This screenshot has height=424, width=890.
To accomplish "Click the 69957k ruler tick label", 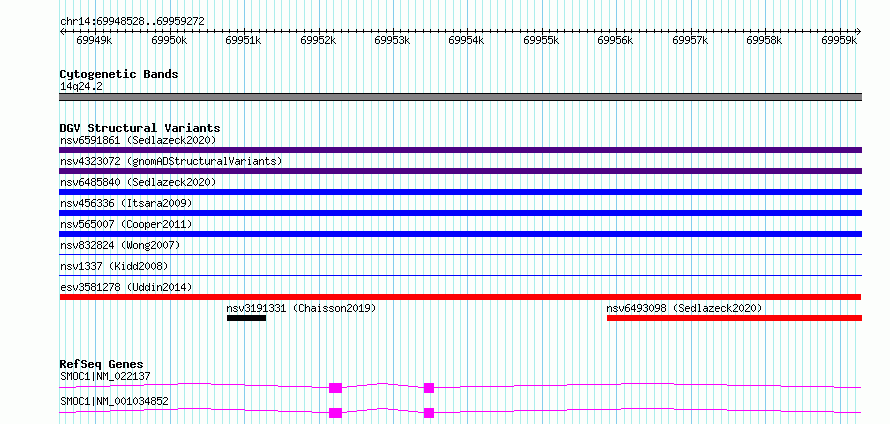I will tap(690, 41).
